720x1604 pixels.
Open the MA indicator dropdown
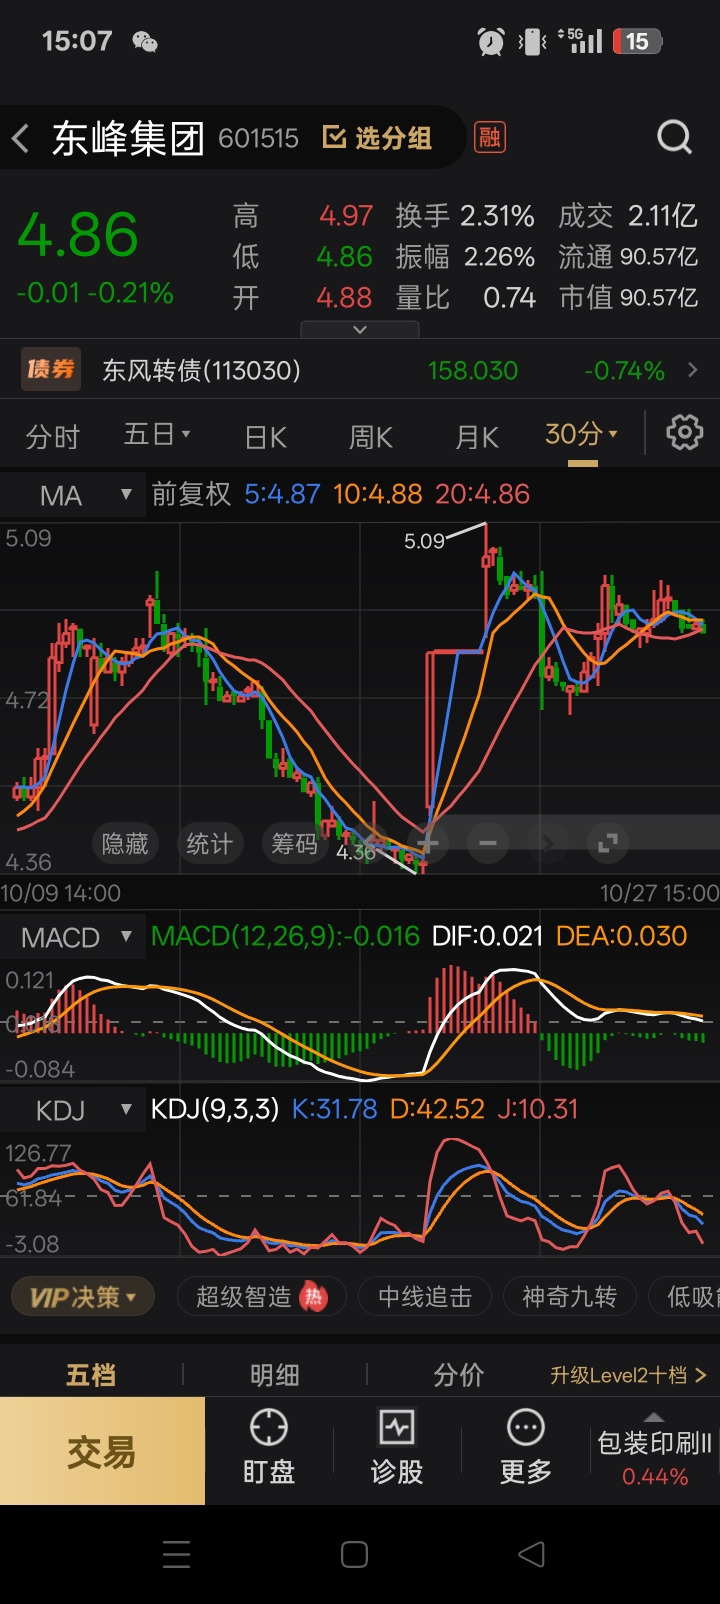point(71,495)
